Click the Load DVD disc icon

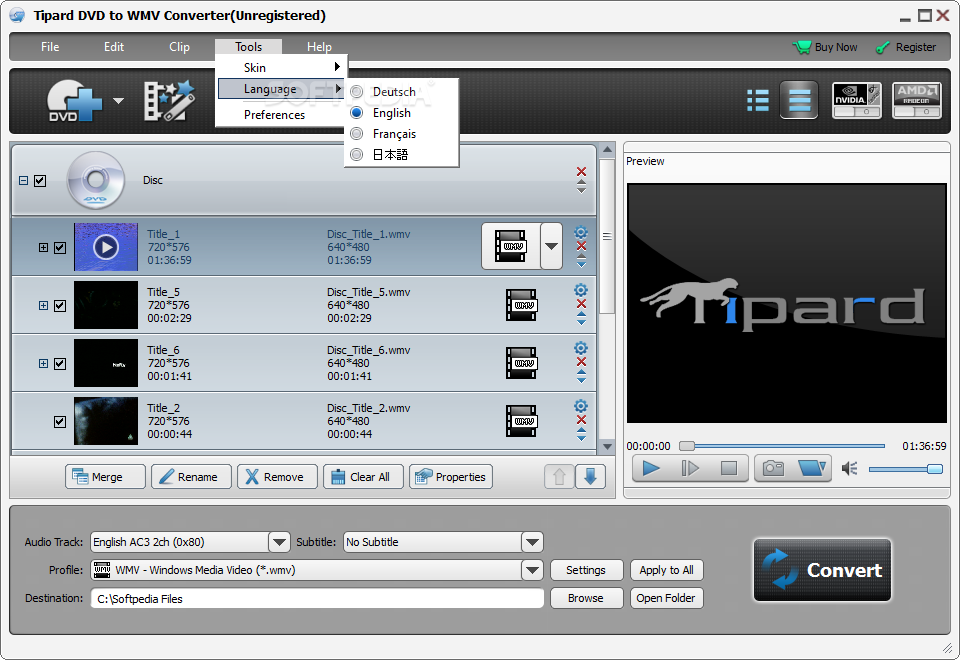point(74,101)
